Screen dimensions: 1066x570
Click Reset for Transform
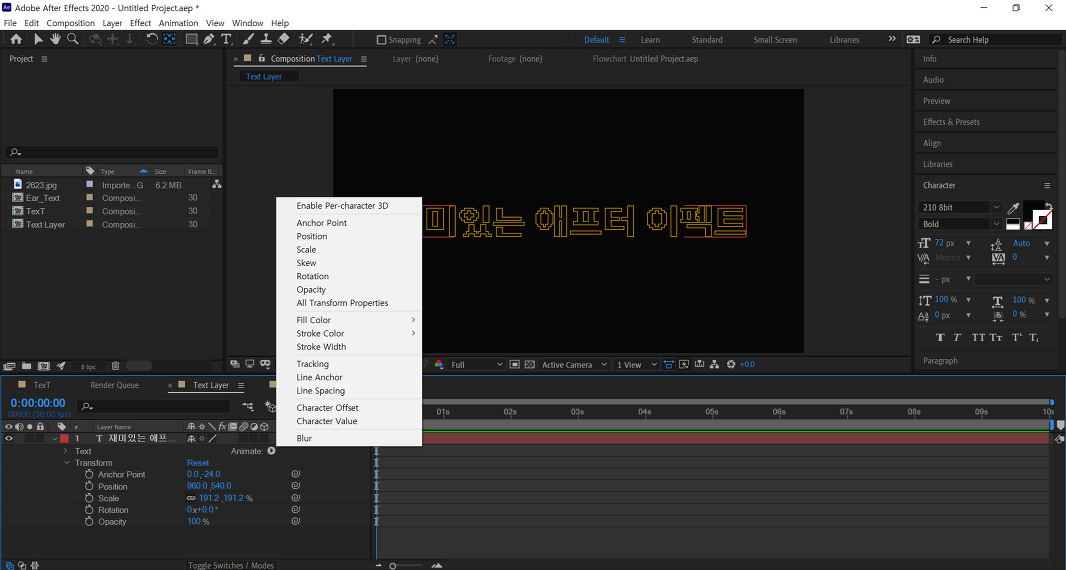pyautogui.click(x=198, y=463)
